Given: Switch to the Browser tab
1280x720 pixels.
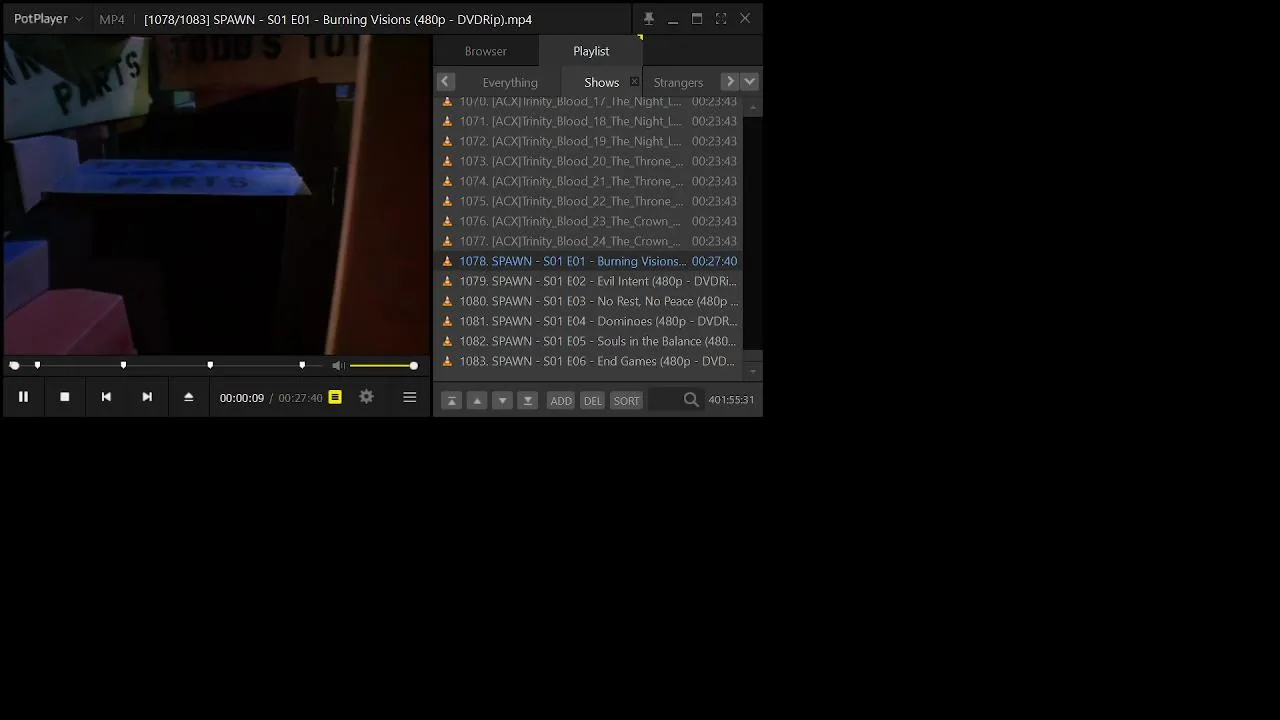Looking at the screenshot, I should coord(486,51).
